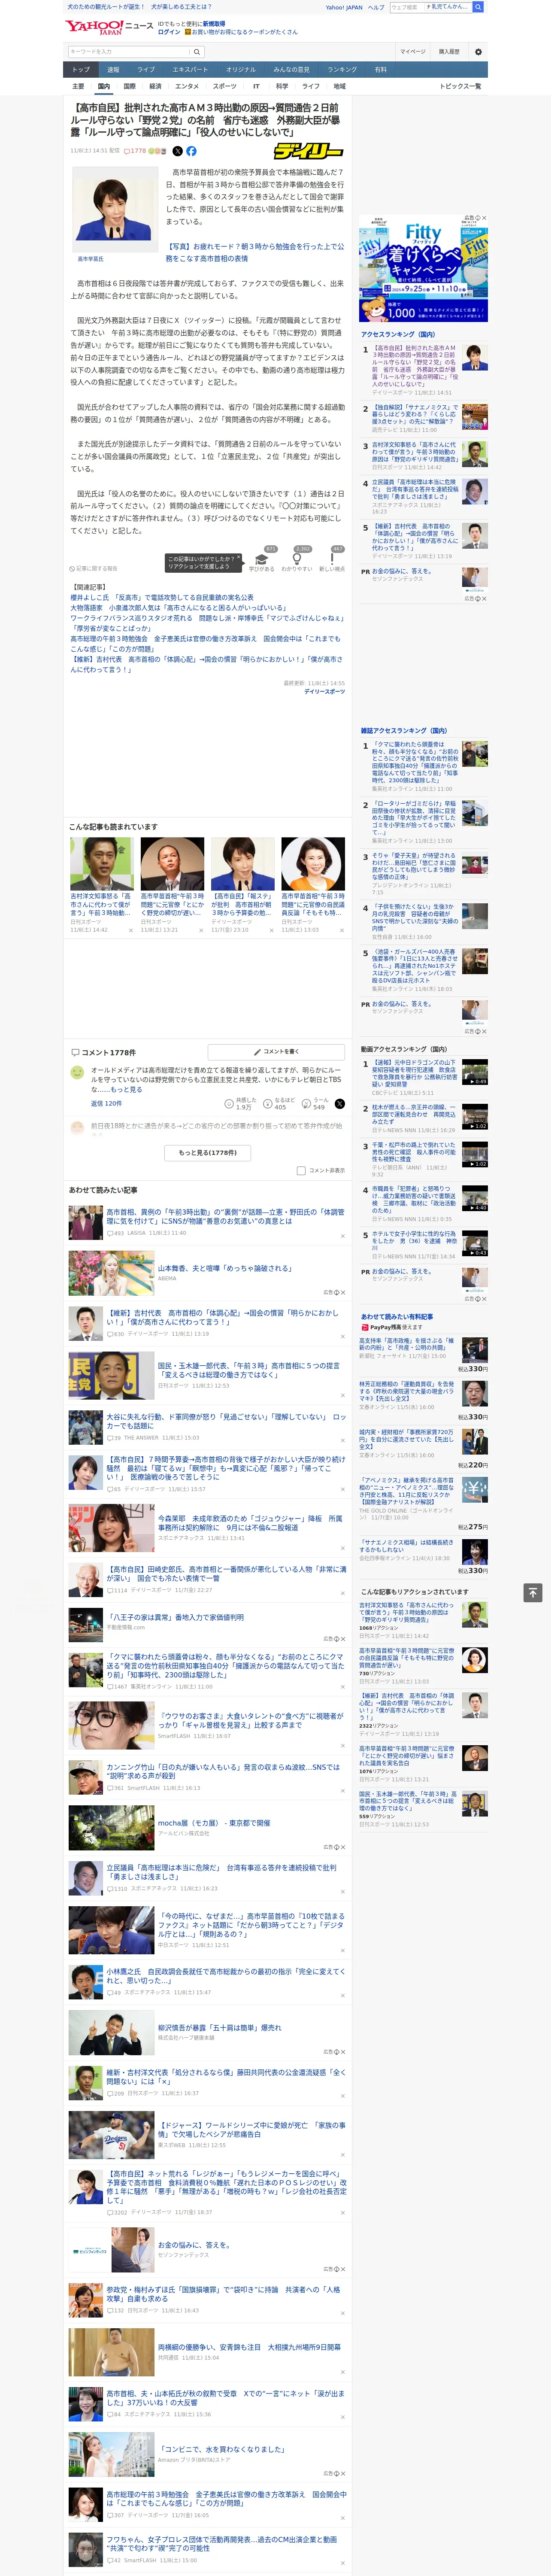Share article on Facebook icon
The image size is (551, 2576).
point(191,151)
